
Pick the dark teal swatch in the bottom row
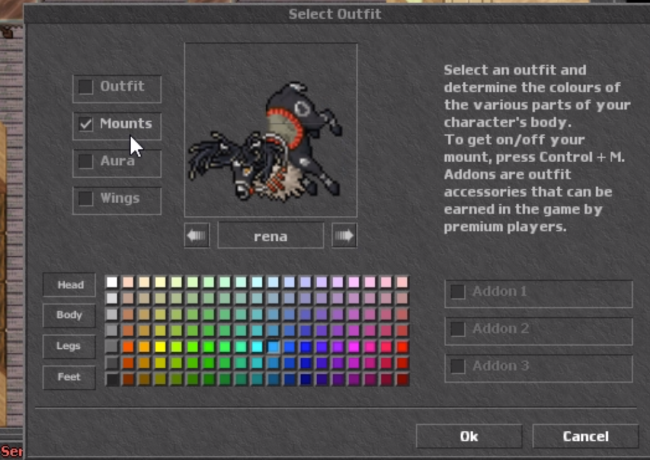257,379
